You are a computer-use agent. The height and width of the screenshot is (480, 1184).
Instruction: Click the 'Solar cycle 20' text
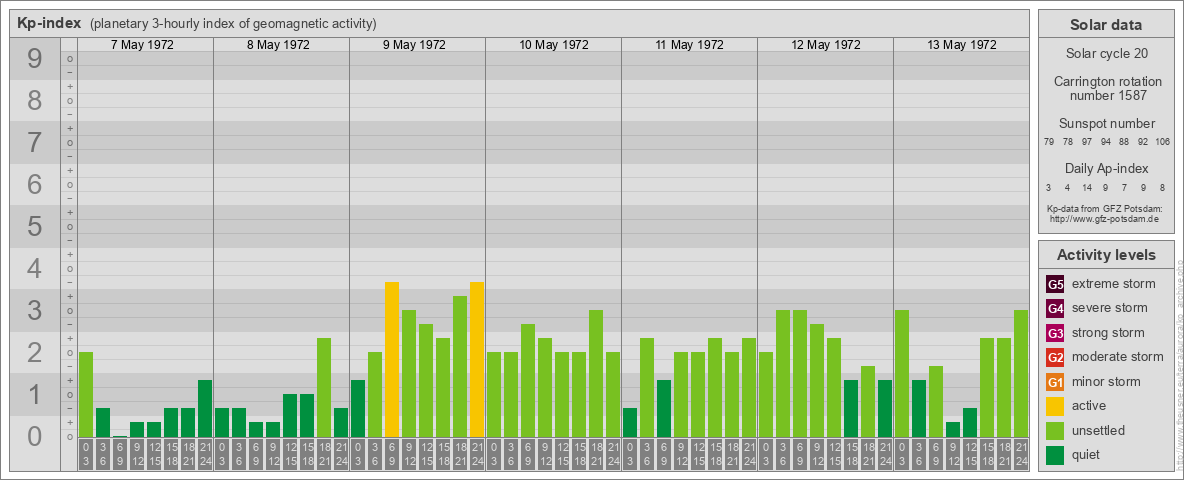coord(1106,54)
